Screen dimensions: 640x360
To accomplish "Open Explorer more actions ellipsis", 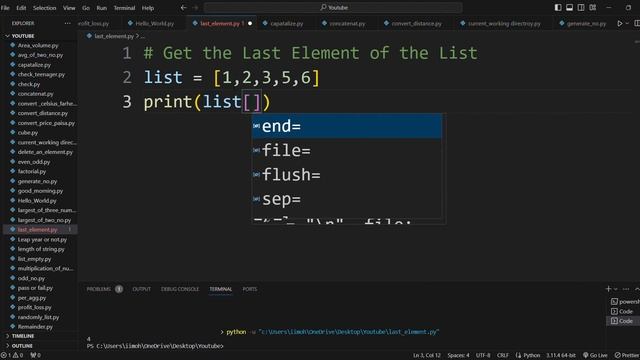I will 67,23.
